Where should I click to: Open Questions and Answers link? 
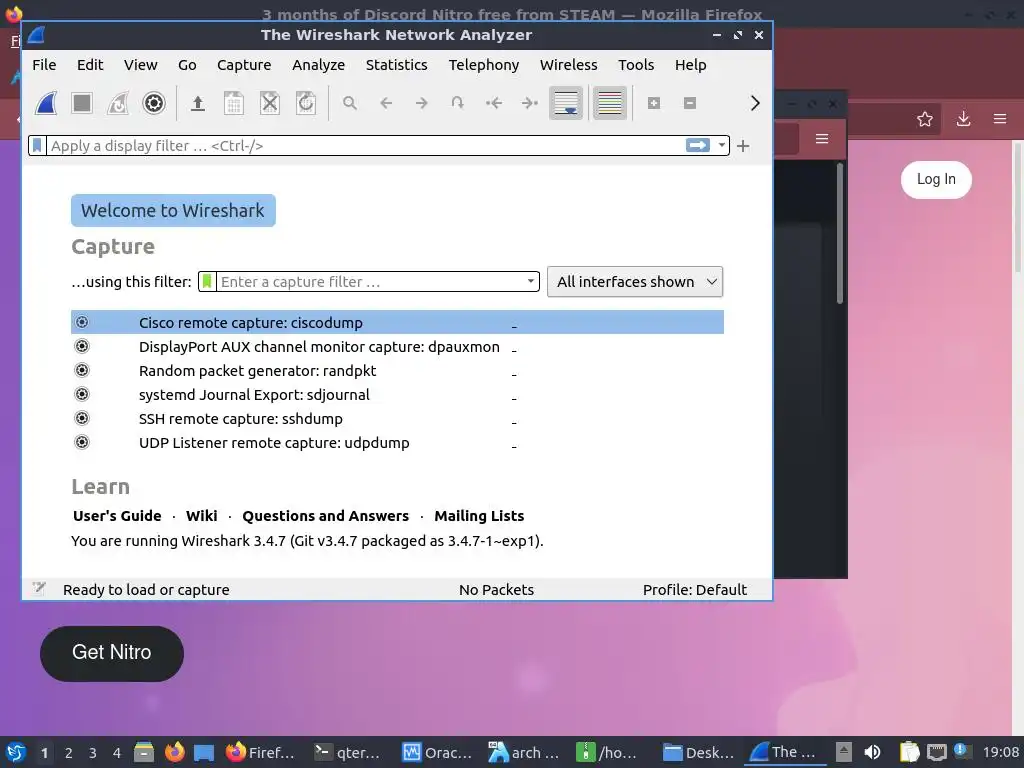pos(325,516)
